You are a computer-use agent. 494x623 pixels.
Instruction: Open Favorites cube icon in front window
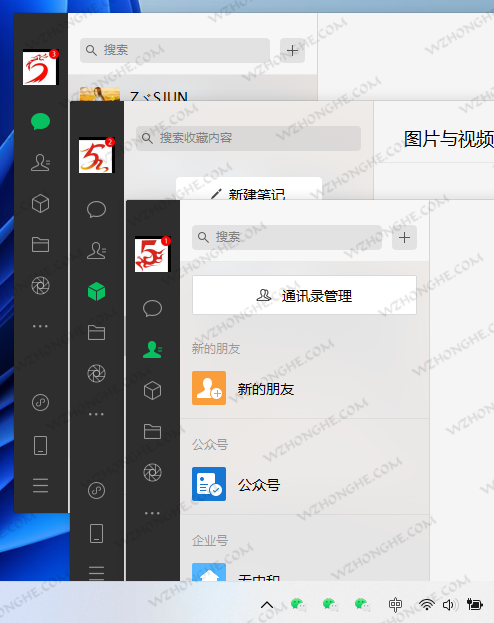tap(153, 391)
